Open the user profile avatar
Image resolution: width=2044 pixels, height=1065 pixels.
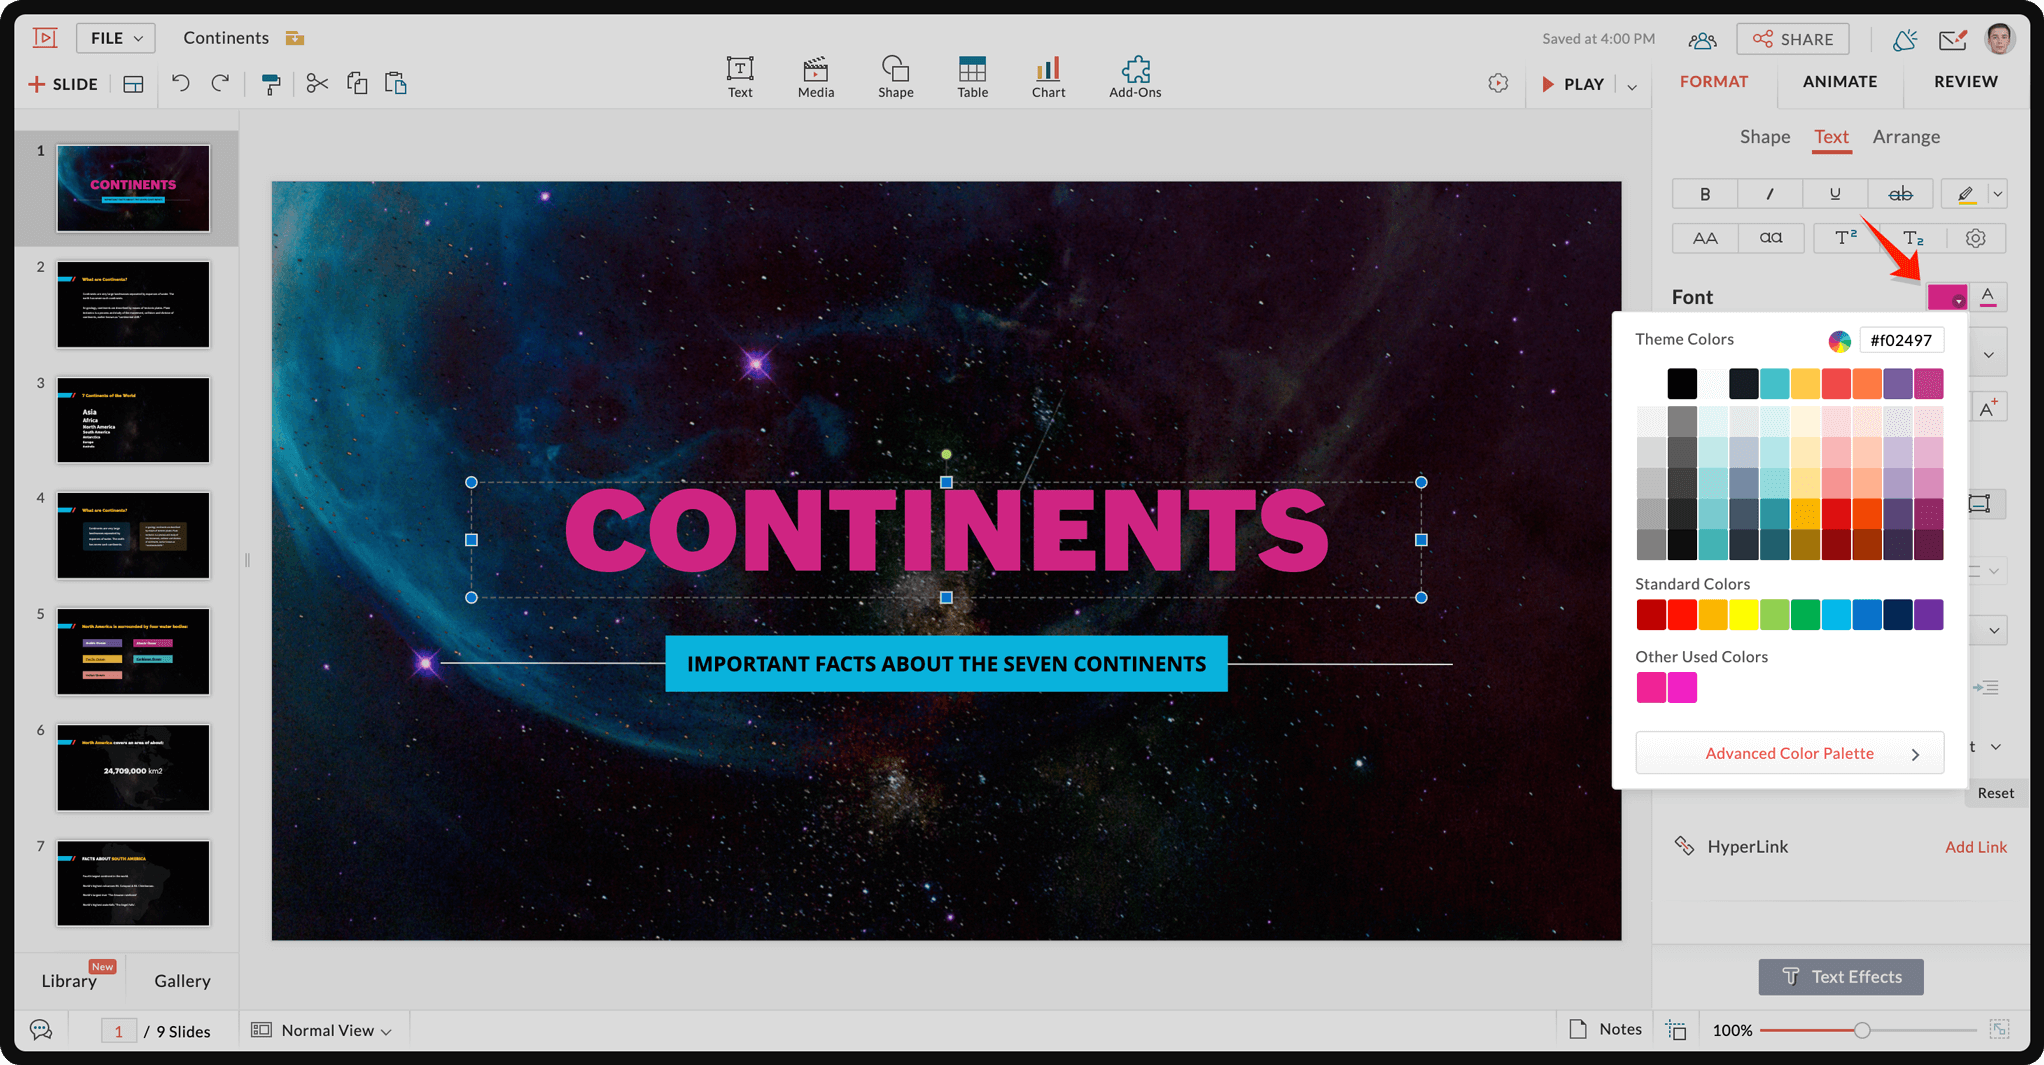point(2000,39)
